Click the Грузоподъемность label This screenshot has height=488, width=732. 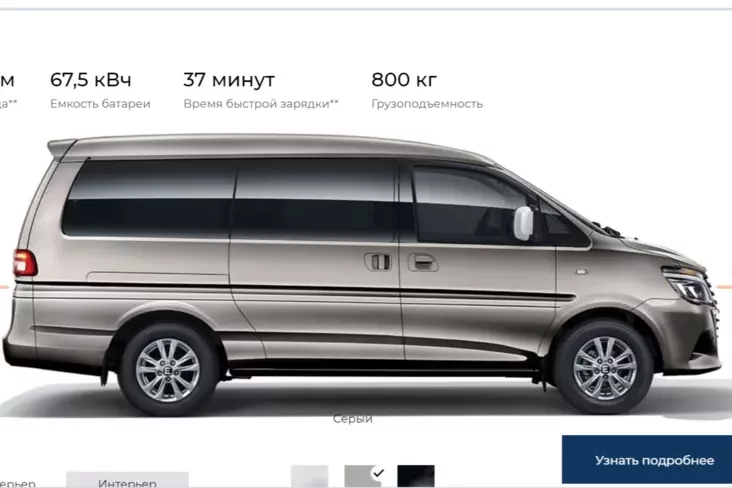click(x=427, y=104)
